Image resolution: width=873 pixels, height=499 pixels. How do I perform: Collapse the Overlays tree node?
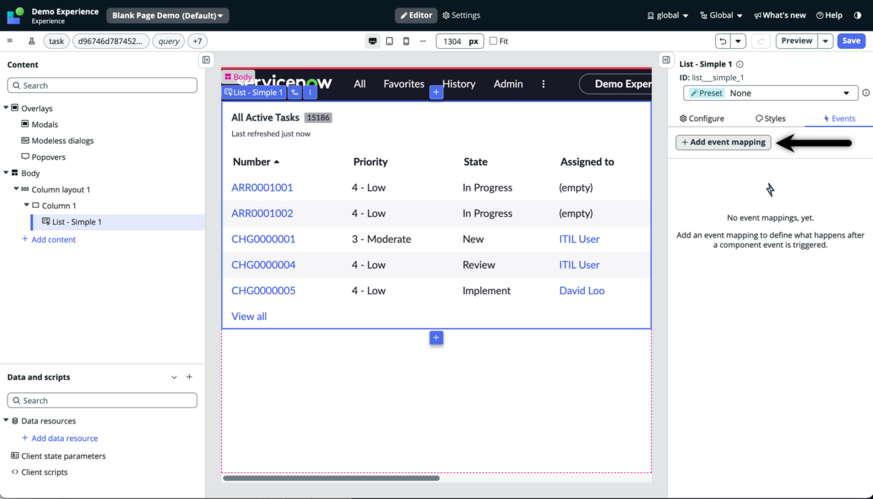tap(6, 107)
